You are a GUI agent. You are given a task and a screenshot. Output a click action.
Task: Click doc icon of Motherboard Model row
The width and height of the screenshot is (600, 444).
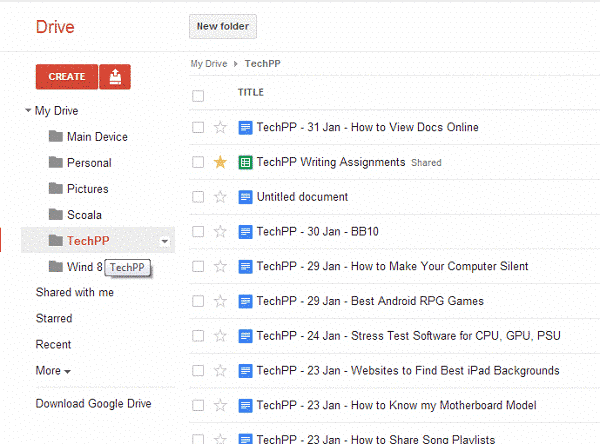[245, 406]
